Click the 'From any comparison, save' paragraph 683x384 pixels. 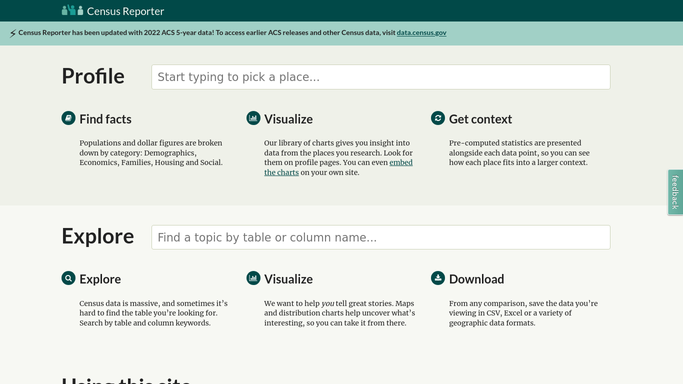coord(523,313)
